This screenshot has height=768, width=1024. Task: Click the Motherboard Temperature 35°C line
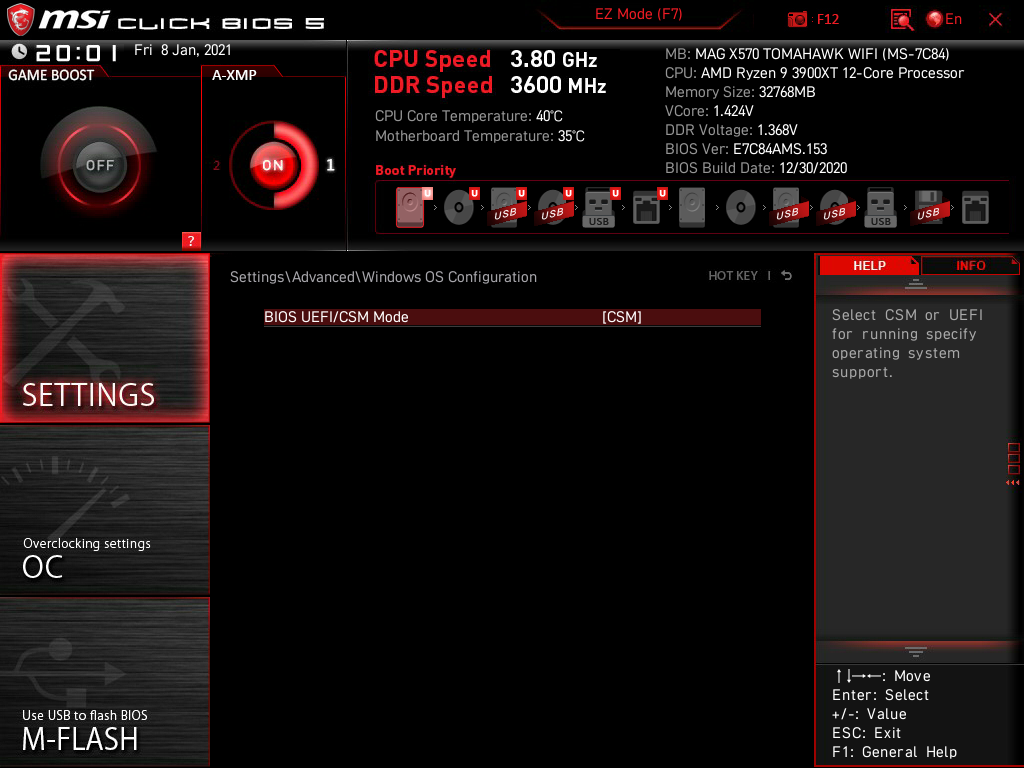click(479, 136)
